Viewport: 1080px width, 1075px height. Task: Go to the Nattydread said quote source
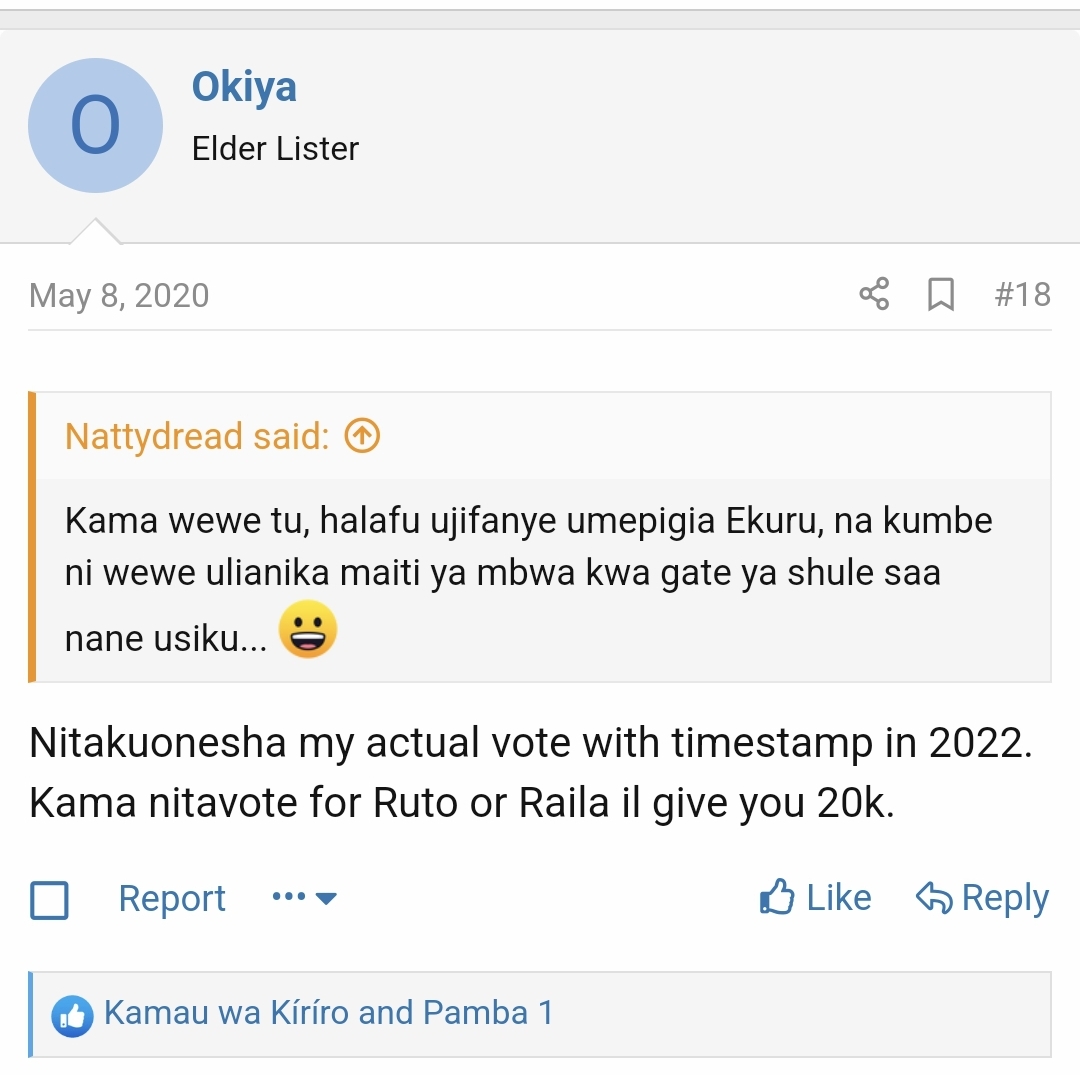(197, 437)
